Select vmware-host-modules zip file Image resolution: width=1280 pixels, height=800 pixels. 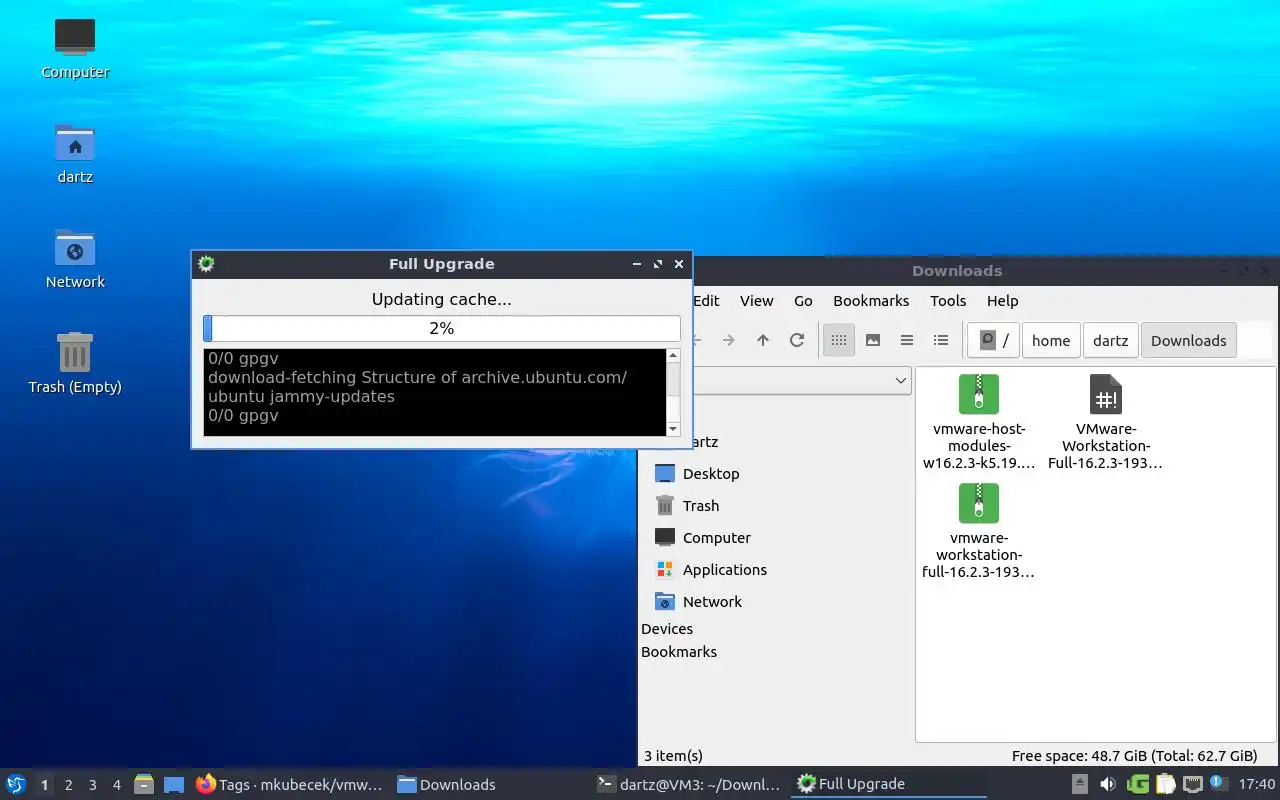coord(979,422)
